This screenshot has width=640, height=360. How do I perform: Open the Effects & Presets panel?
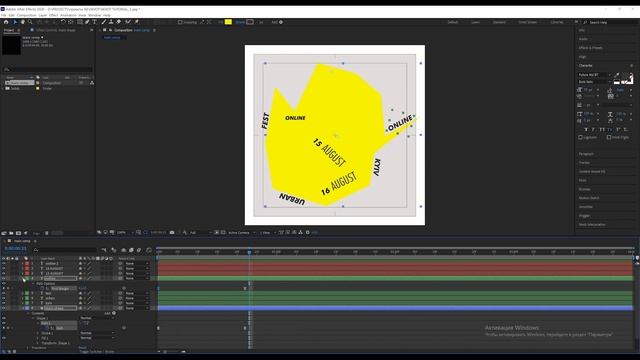click(591, 48)
